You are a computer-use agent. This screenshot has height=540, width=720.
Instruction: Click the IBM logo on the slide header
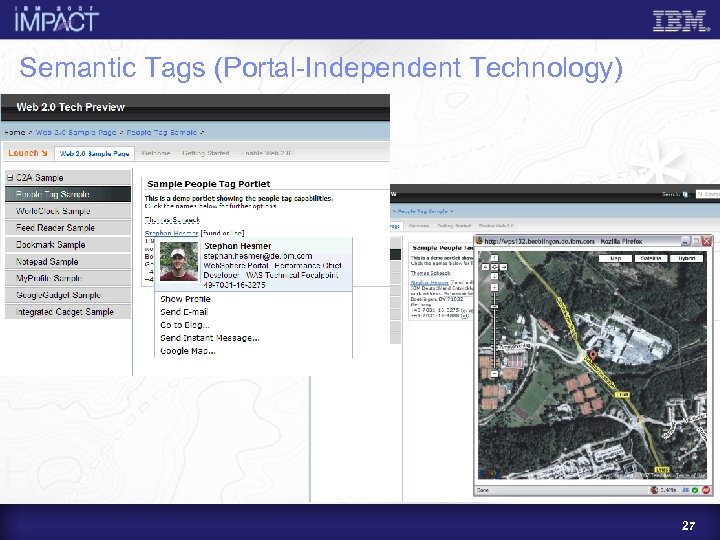click(681, 21)
